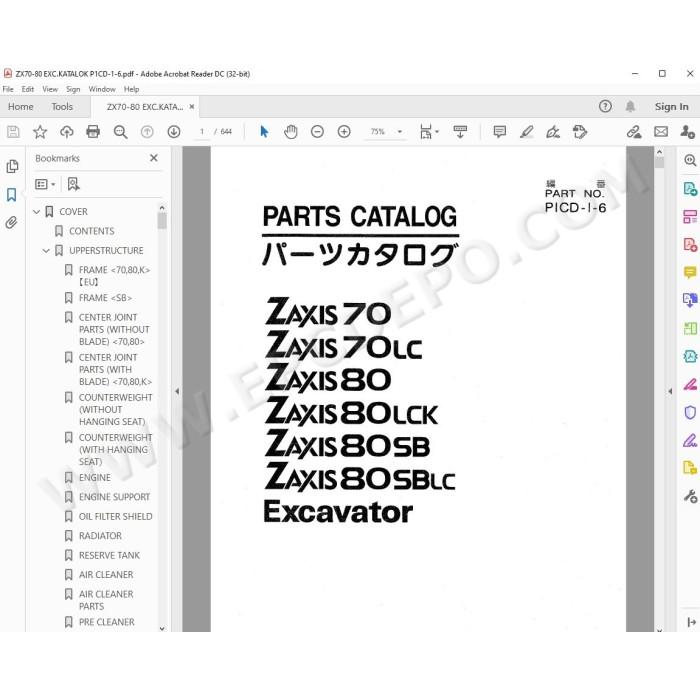The height and width of the screenshot is (700, 700).
Task: Open the Protect shield tool
Action: [x=690, y=412]
